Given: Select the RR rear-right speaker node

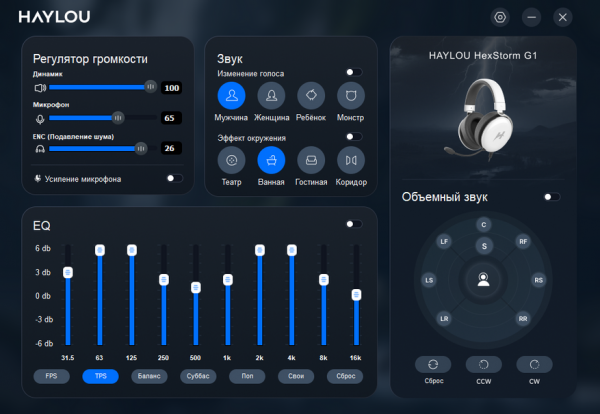Looking at the screenshot, I should [523, 319].
